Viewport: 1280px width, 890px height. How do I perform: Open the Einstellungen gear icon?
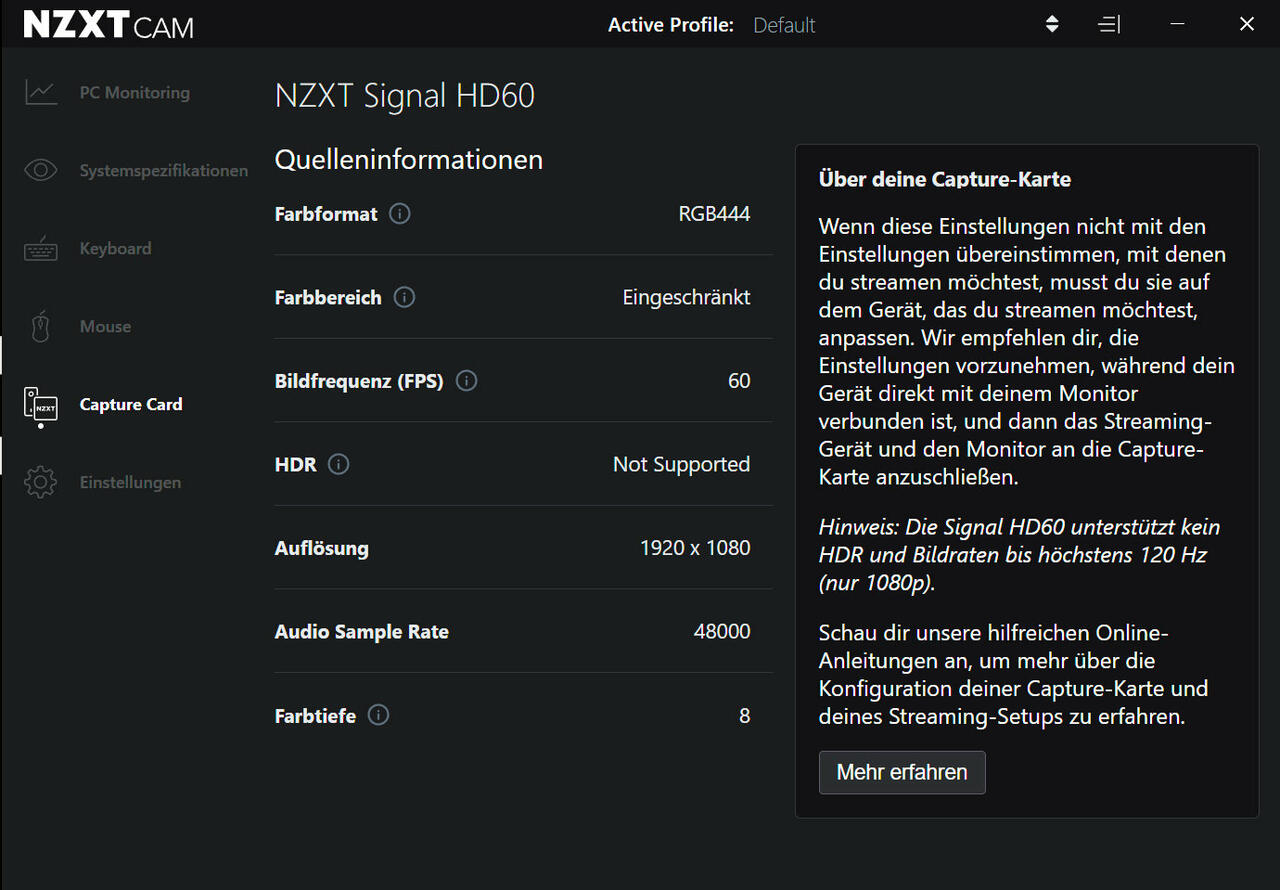click(41, 482)
